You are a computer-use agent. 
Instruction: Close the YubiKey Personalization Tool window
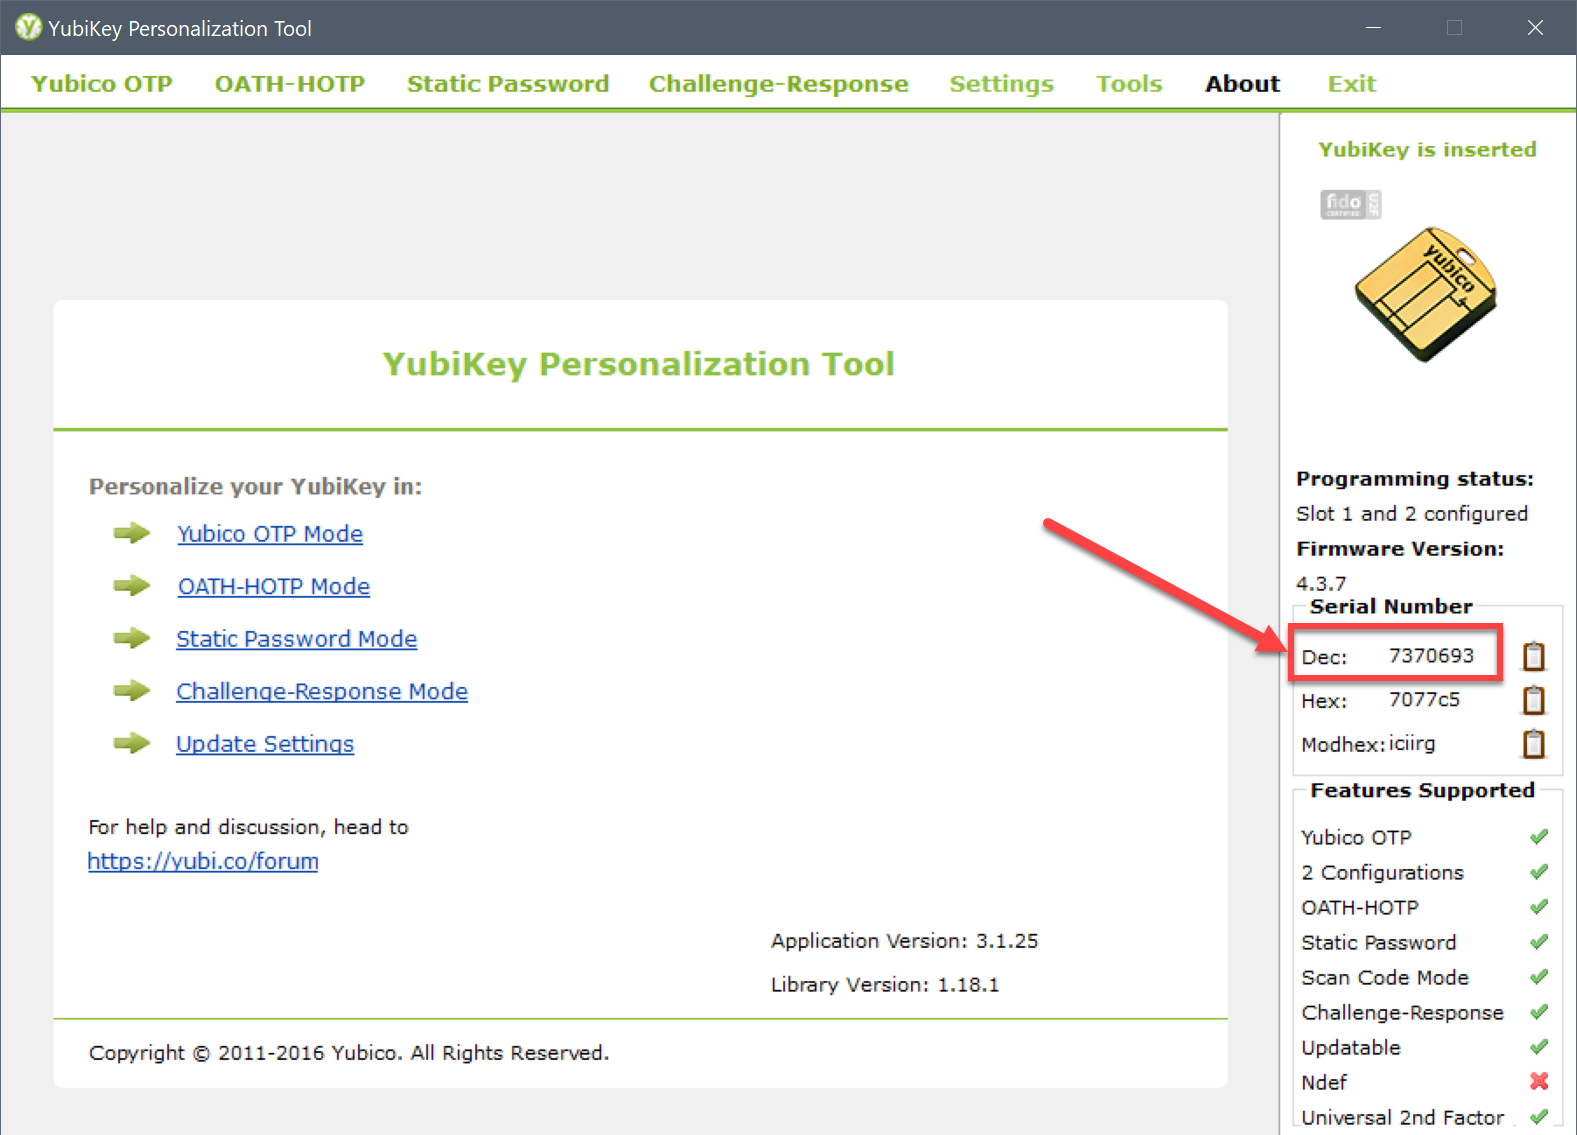tap(1535, 28)
